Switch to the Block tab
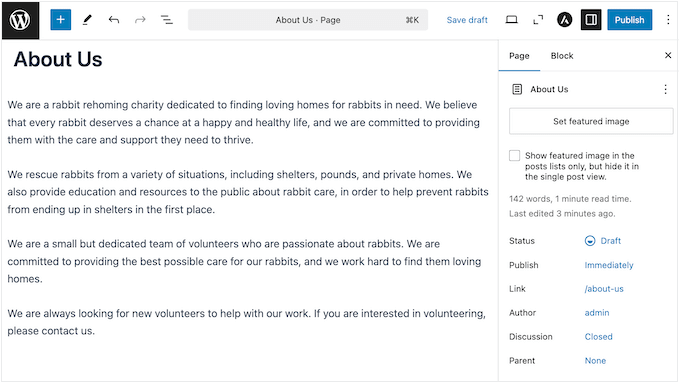680x384 pixels. tap(562, 56)
